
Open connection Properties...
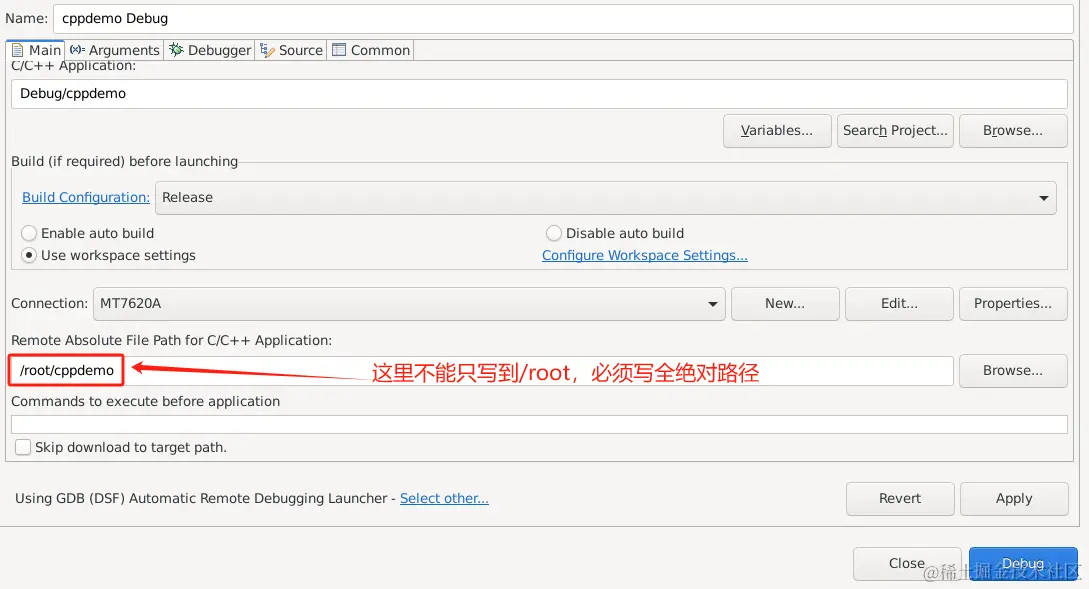click(1013, 304)
